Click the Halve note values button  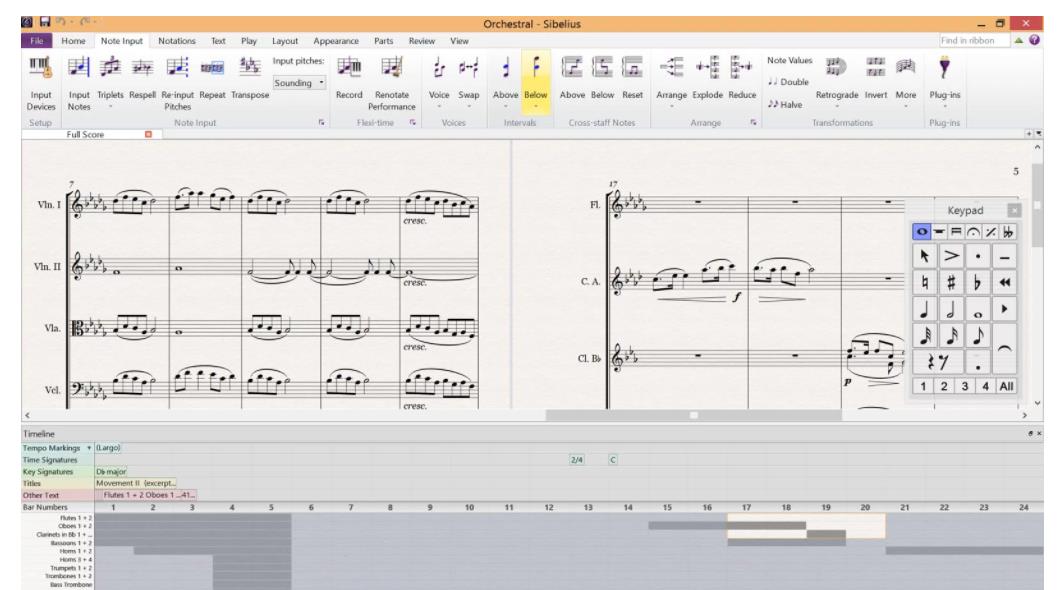click(x=786, y=102)
